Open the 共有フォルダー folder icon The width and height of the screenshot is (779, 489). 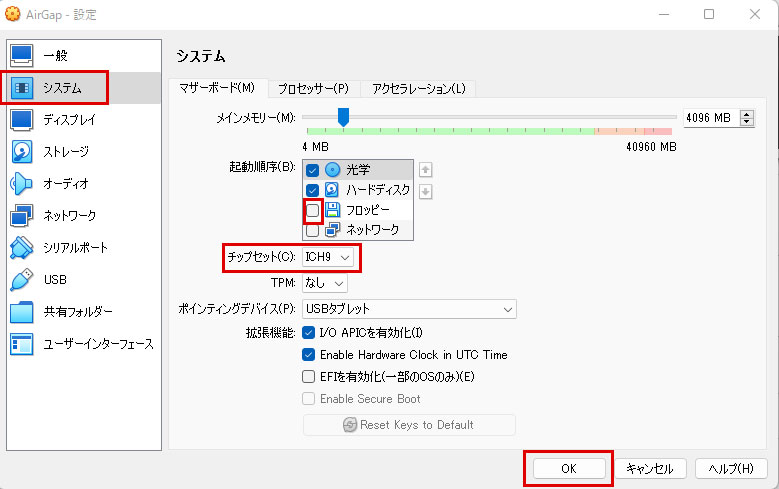click(21, 312)
